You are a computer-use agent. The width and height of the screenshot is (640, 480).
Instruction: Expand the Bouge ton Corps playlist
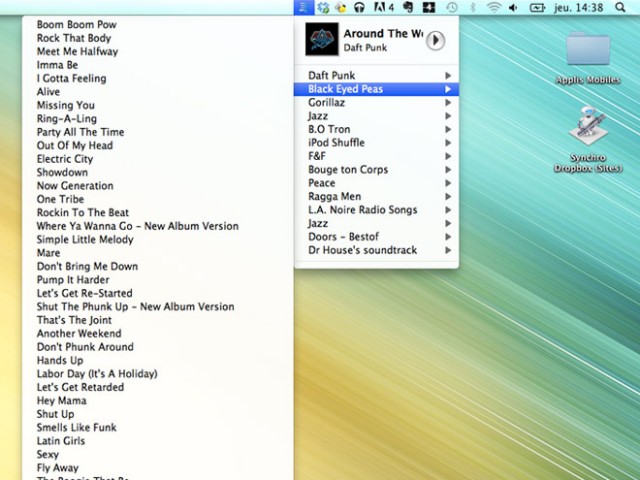(x=376, y=170)
